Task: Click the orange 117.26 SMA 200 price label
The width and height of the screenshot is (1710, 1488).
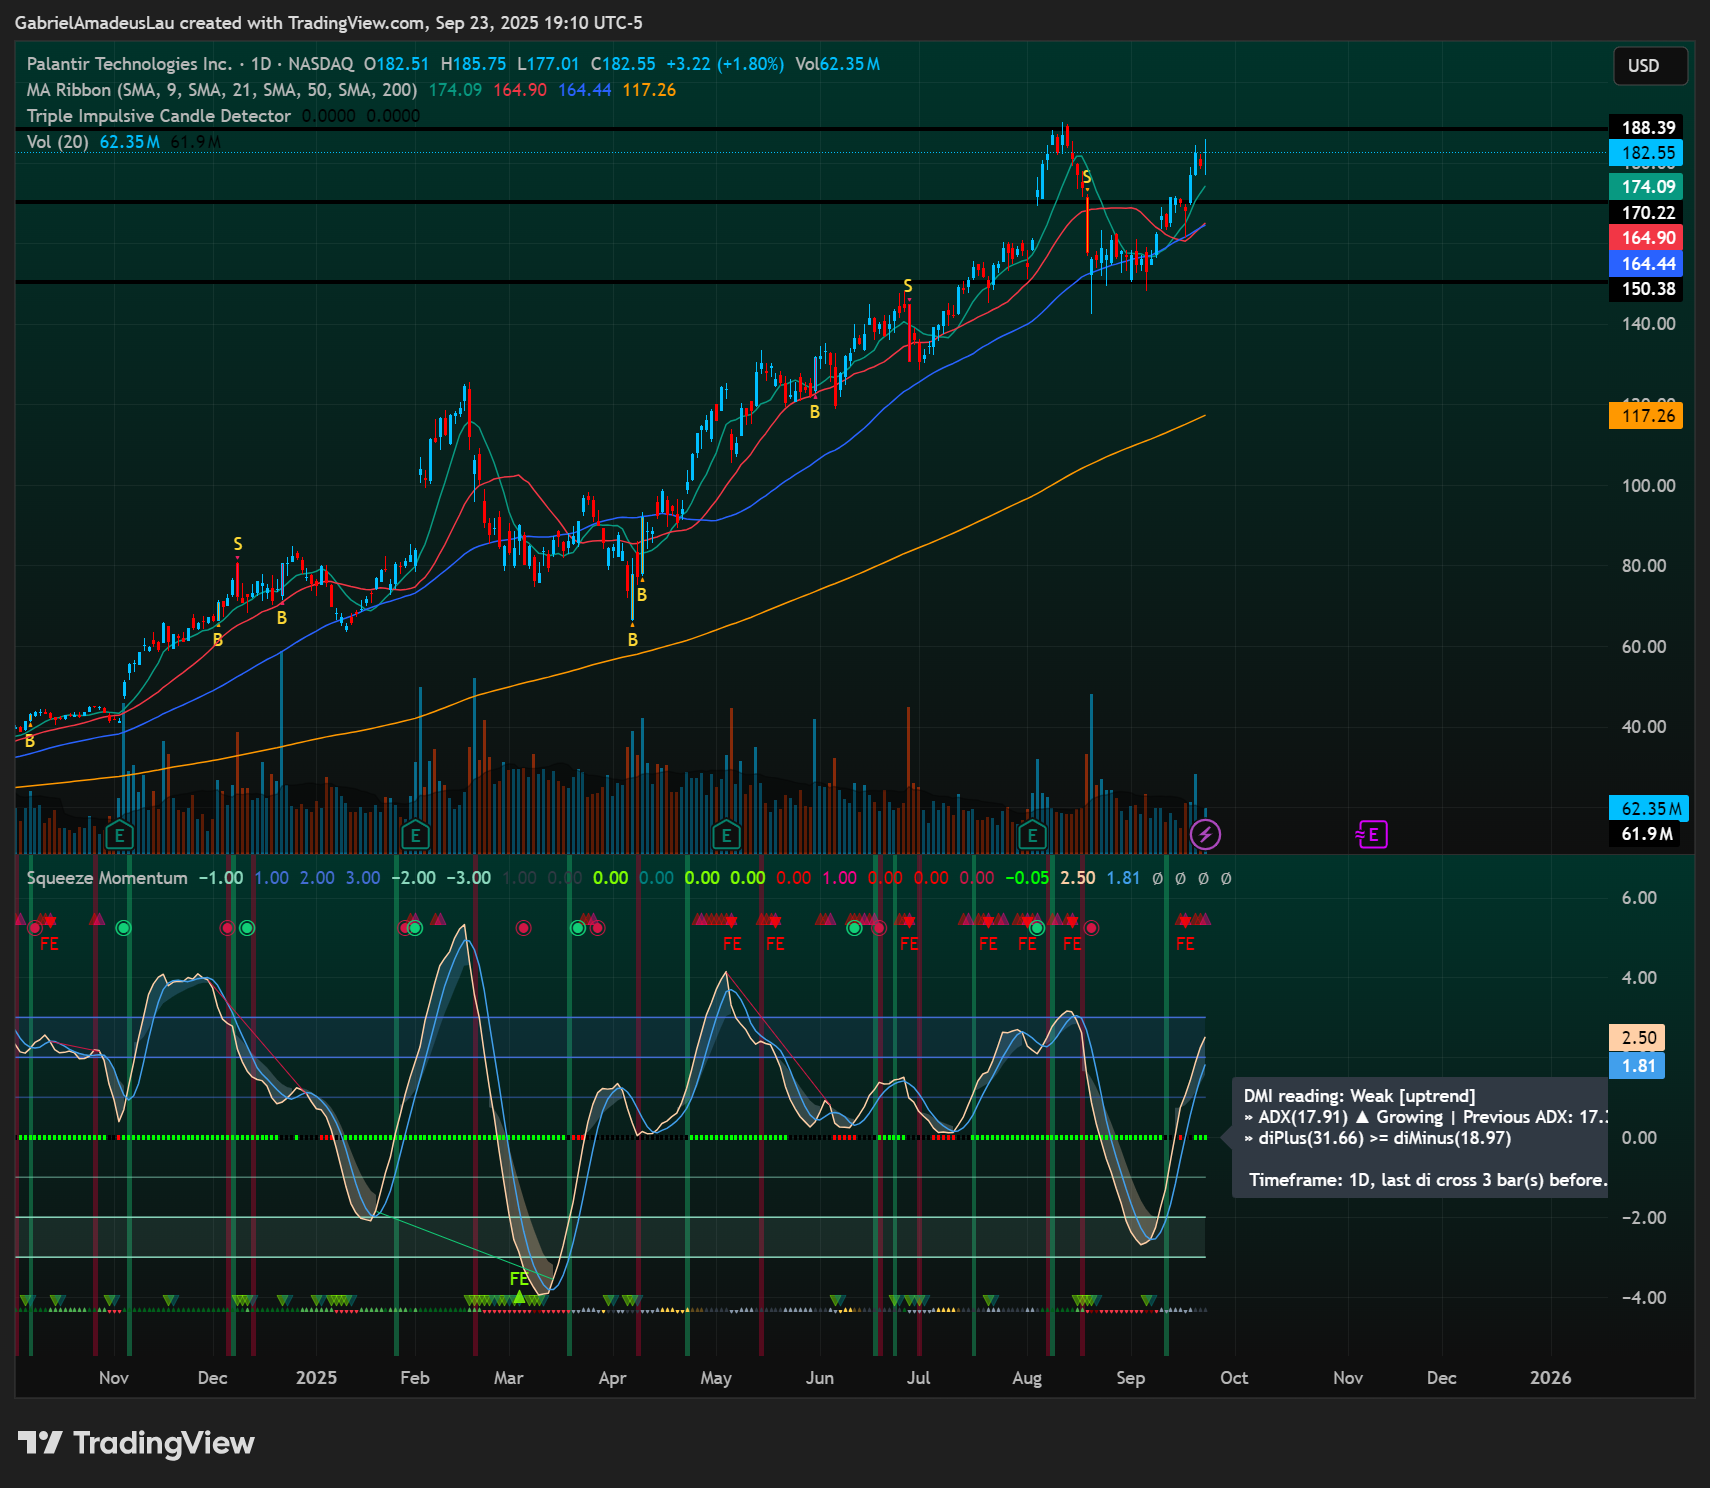Action: click(1647, 416)
